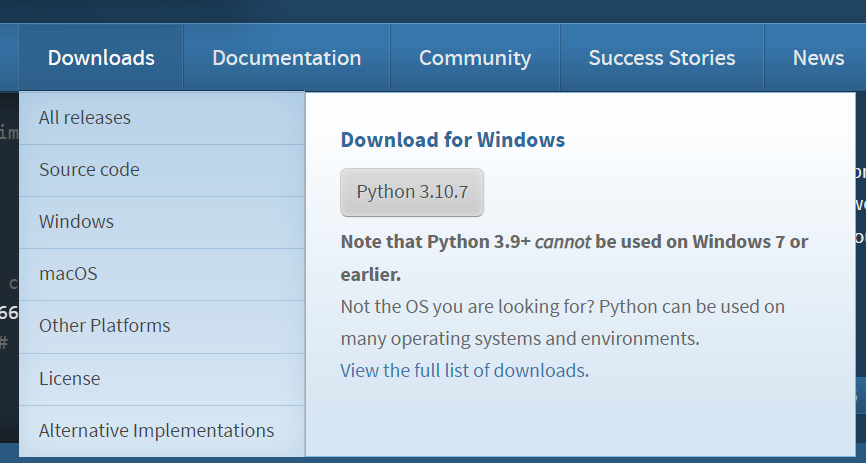Click the dark code area left of the submenu

(8, 200)
